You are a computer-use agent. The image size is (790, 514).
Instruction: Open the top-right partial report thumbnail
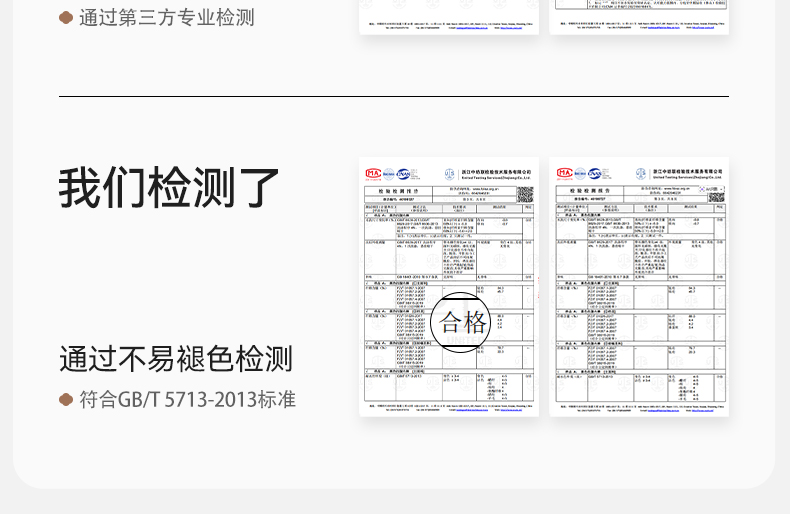(x=639, y=17)
